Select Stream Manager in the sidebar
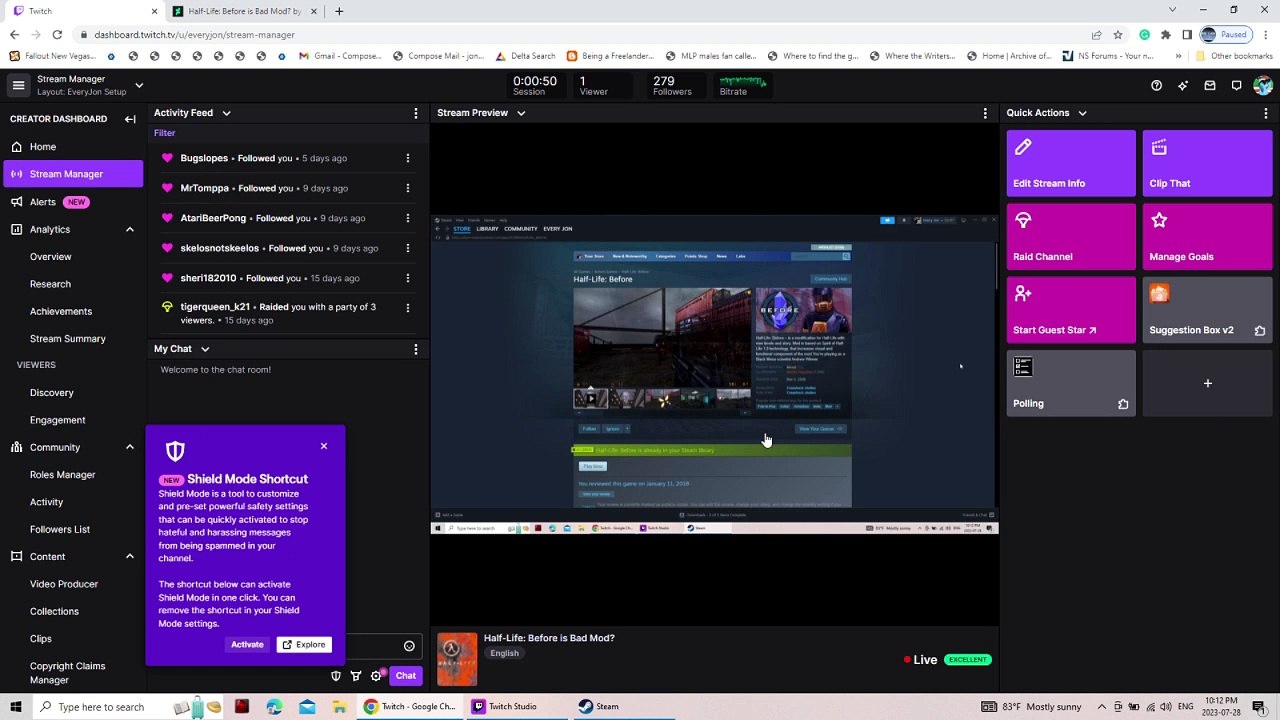The width and height of the screenshot is (1280, 720). [72, 174]
